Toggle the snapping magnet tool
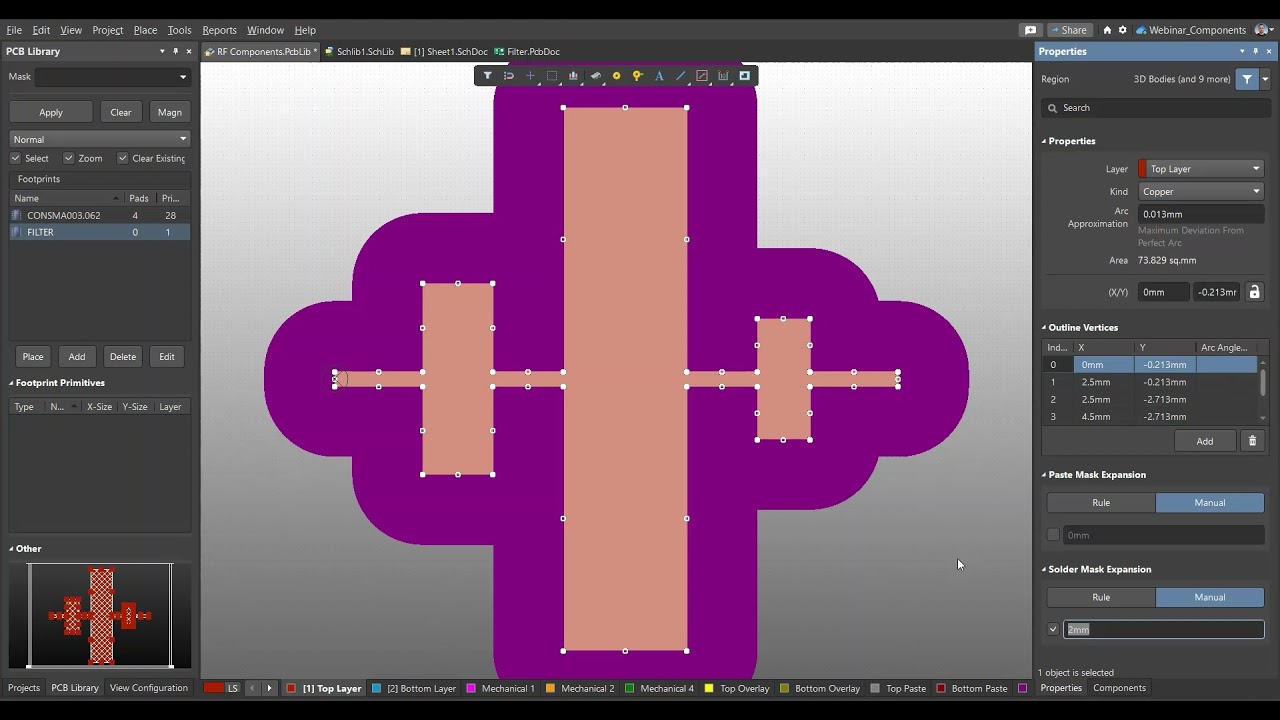 pyautogui.click(x=509, y=76)
